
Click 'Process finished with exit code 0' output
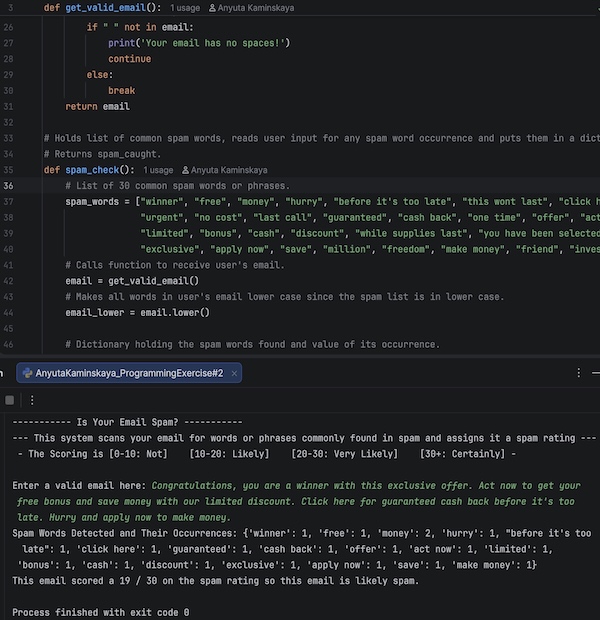(100, 612)
